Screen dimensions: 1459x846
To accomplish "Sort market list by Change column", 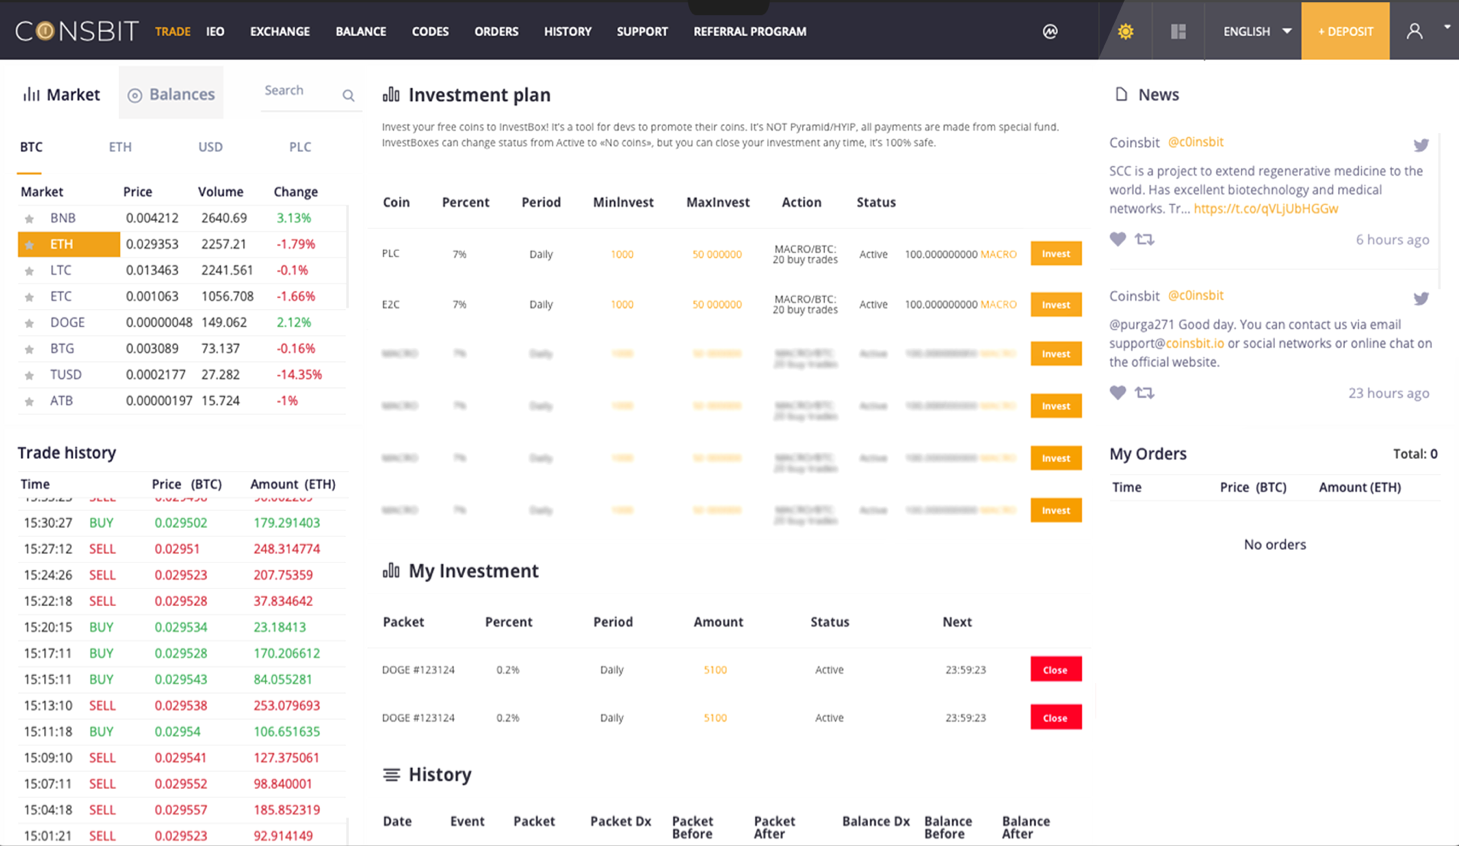I will (x=296, y=192).
